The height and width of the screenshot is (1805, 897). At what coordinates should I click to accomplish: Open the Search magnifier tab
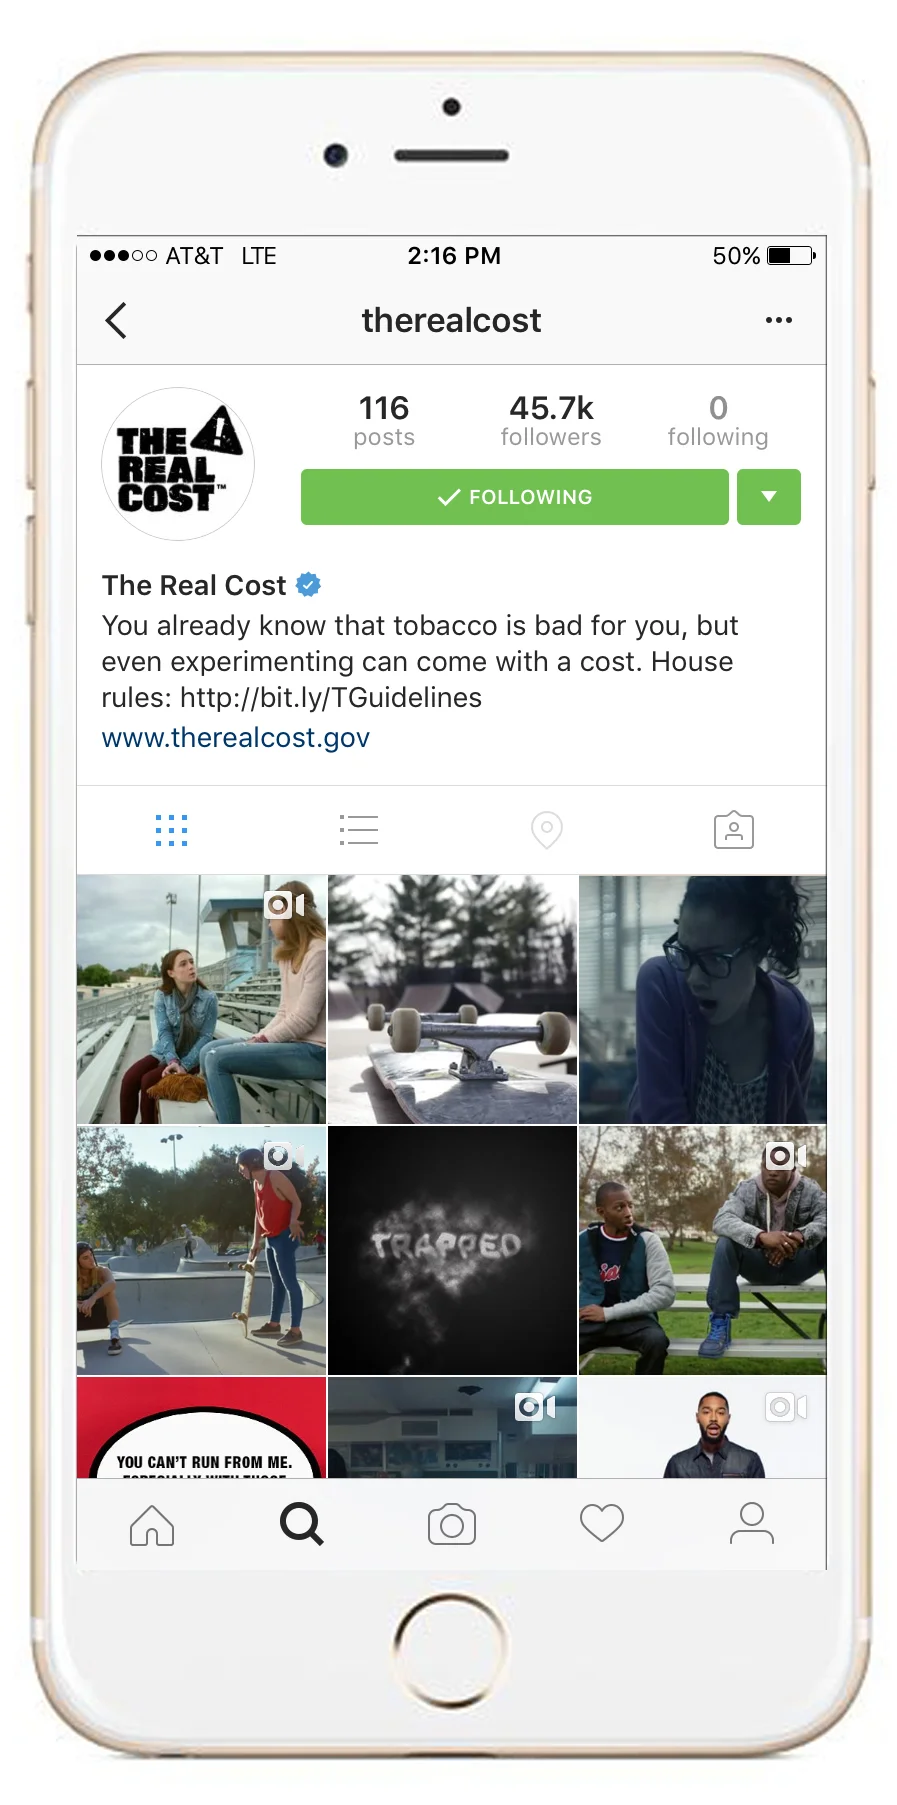tap(302, 1525)
